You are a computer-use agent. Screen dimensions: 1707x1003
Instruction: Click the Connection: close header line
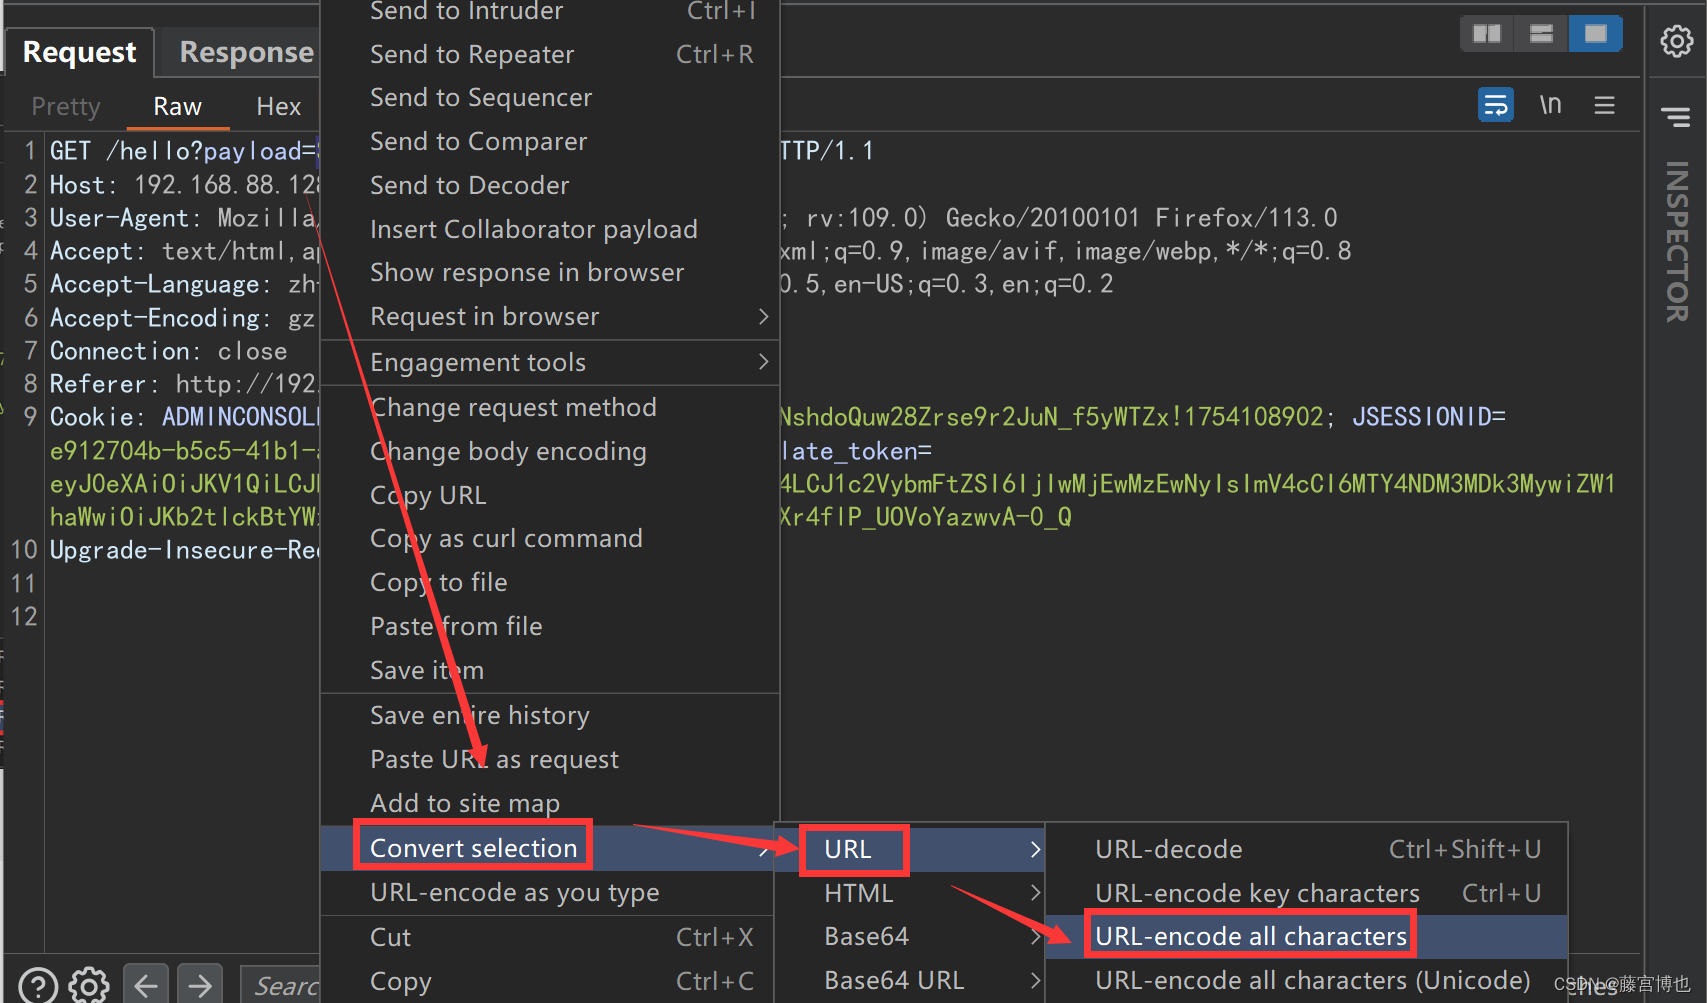[168, 351]
